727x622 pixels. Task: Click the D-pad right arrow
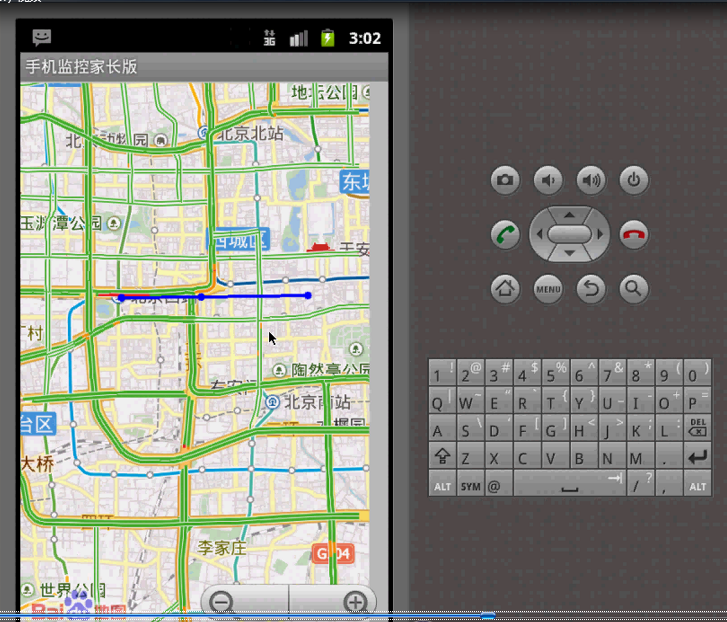[600, 234]
